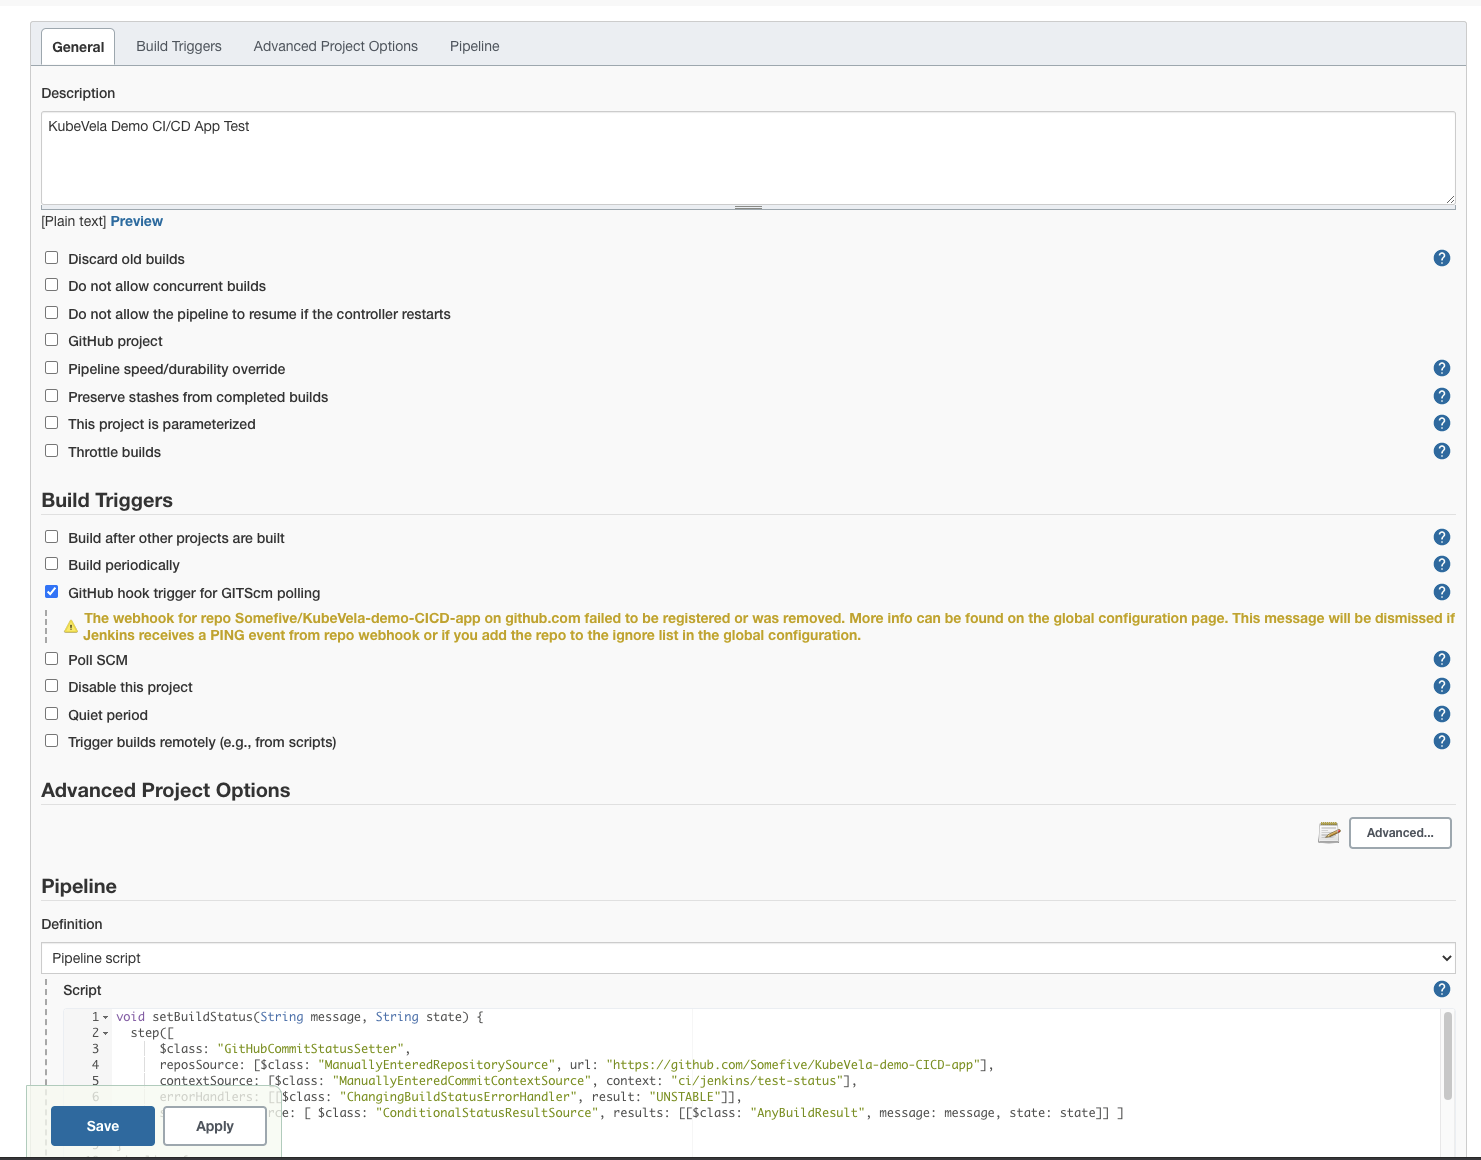1481x1160 pixels.
Task: Open help for the pipeline Script
Action: click(1441, 989)
